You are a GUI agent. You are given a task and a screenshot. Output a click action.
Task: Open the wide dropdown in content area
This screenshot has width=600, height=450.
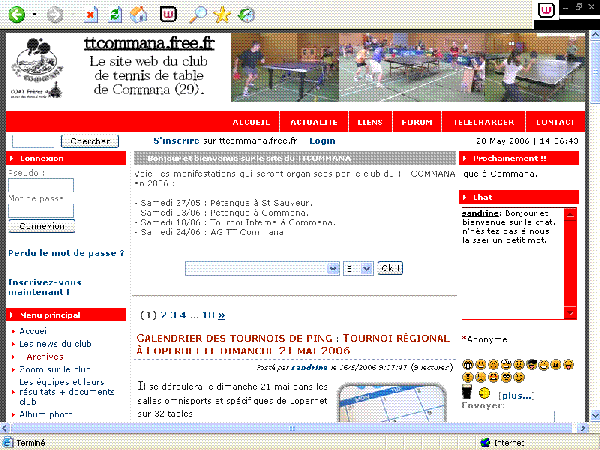(x=262, y=268)
